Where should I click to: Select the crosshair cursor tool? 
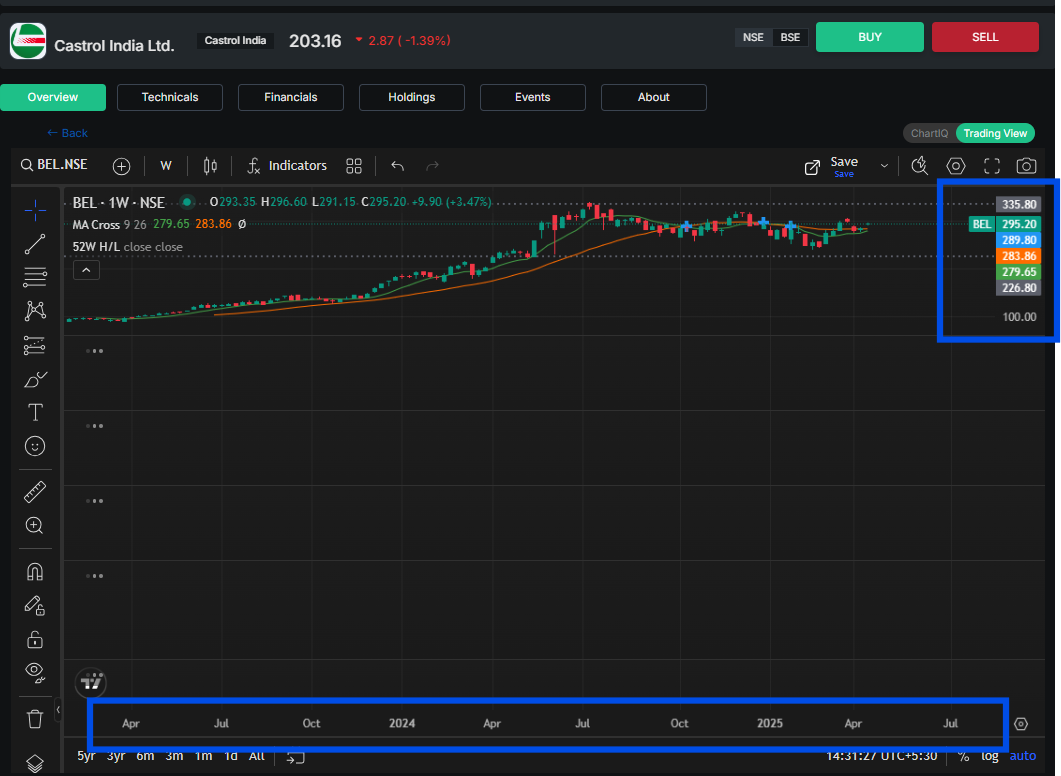(35, 210)
